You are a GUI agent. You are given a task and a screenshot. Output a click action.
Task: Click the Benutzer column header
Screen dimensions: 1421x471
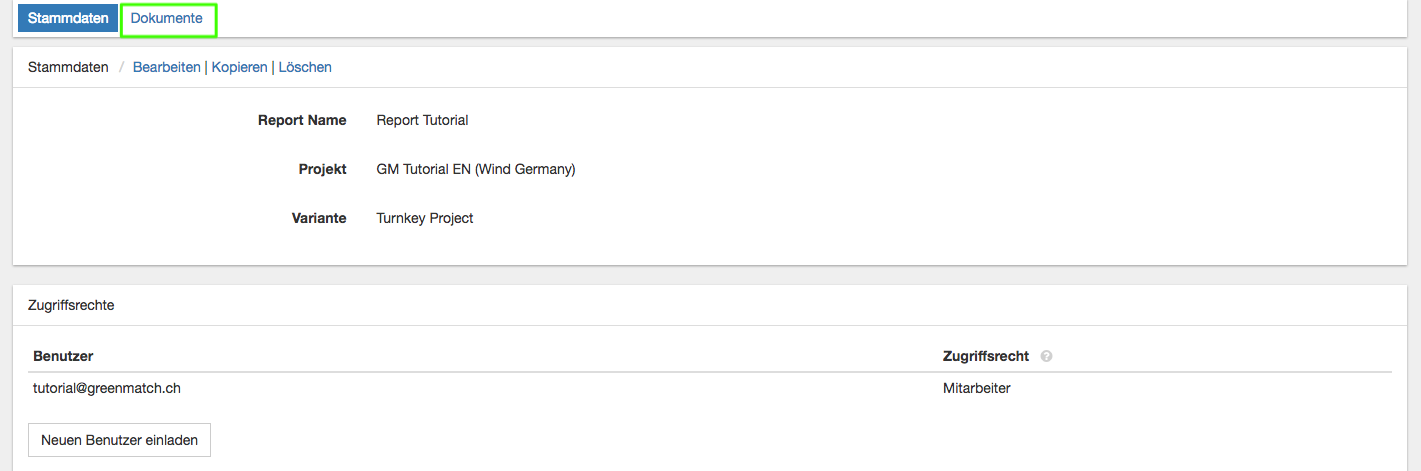[x=63, y=356]
